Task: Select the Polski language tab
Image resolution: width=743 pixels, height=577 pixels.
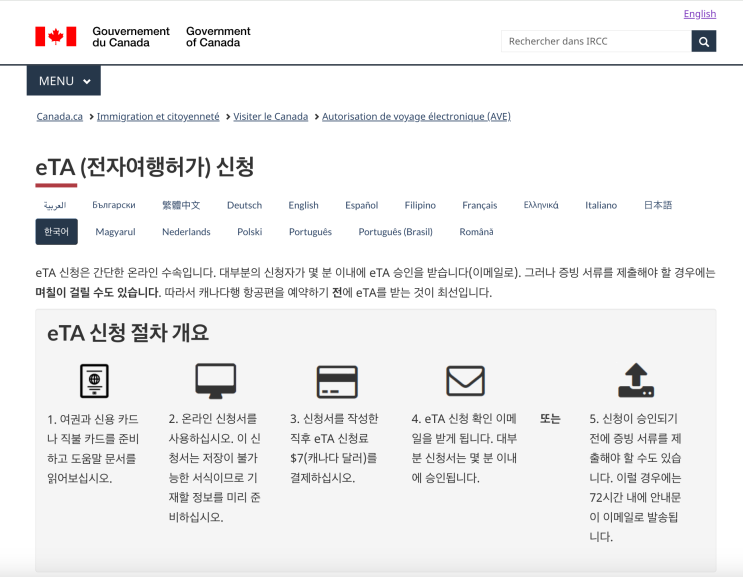Action: tap(250, 232)
